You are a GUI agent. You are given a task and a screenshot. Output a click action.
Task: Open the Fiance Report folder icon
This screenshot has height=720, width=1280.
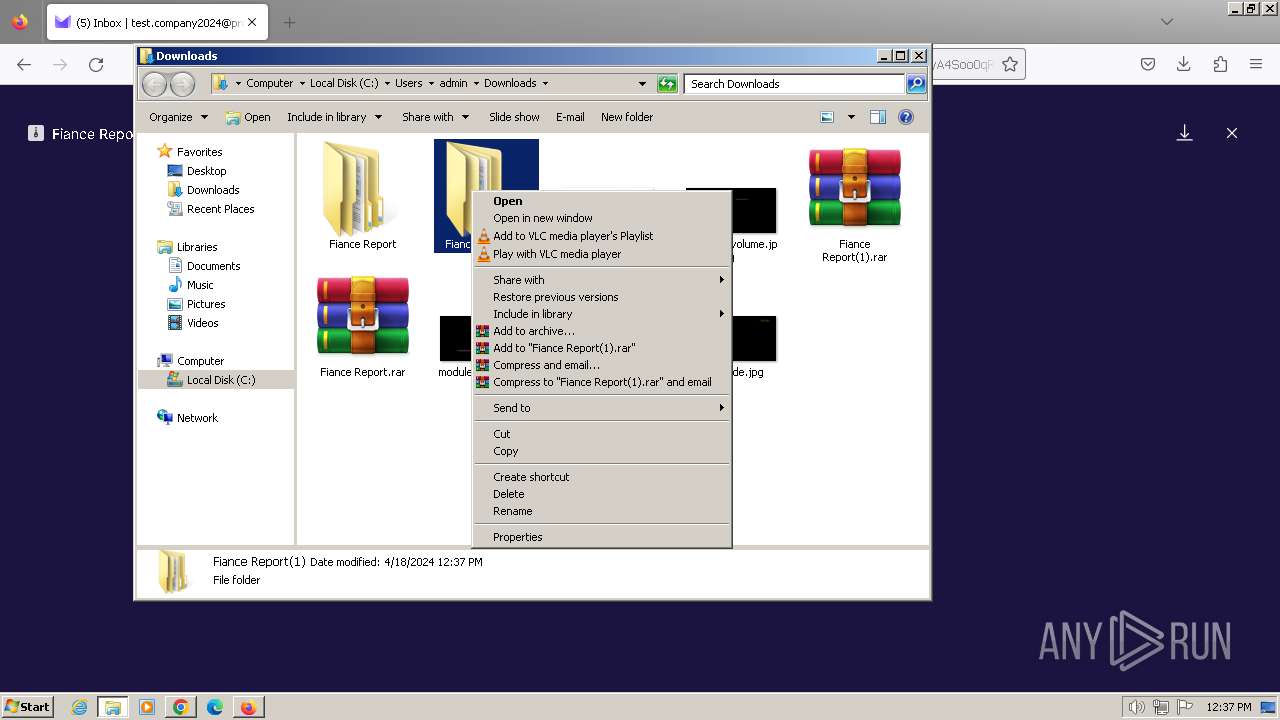point(362,190)
